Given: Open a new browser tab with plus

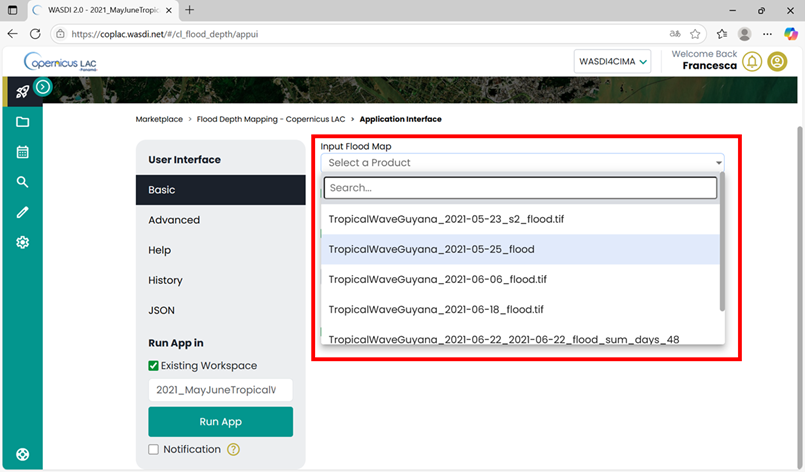Looking at the screenshot, I should [189, 10].
